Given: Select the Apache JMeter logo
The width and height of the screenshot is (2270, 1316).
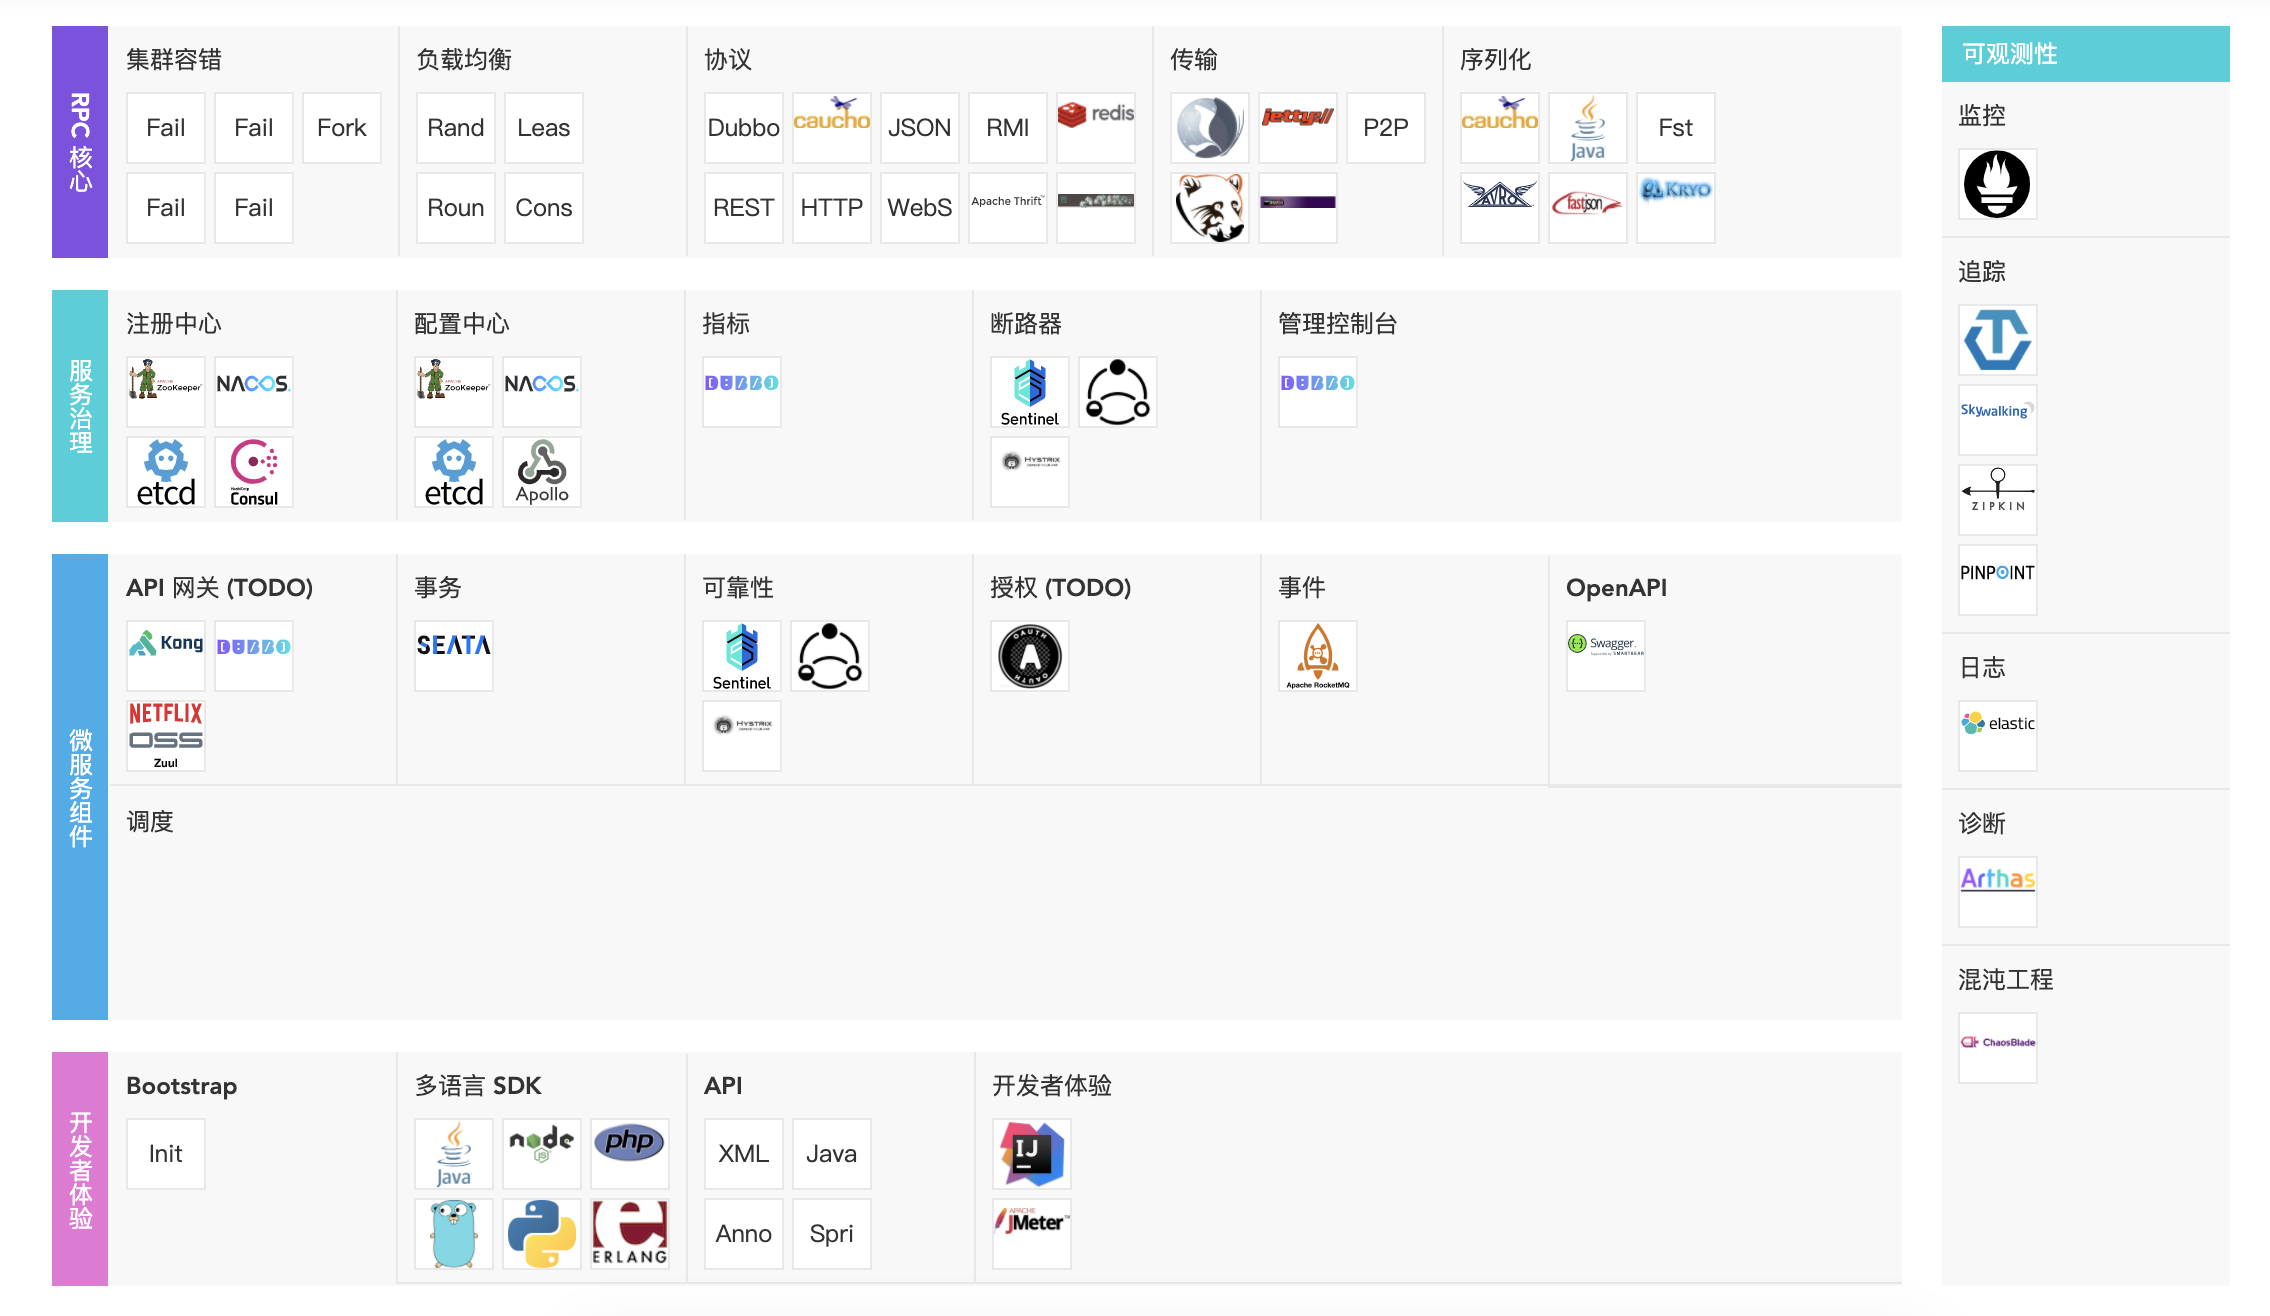Looking at the screenshot, I should [1031, 1234].
